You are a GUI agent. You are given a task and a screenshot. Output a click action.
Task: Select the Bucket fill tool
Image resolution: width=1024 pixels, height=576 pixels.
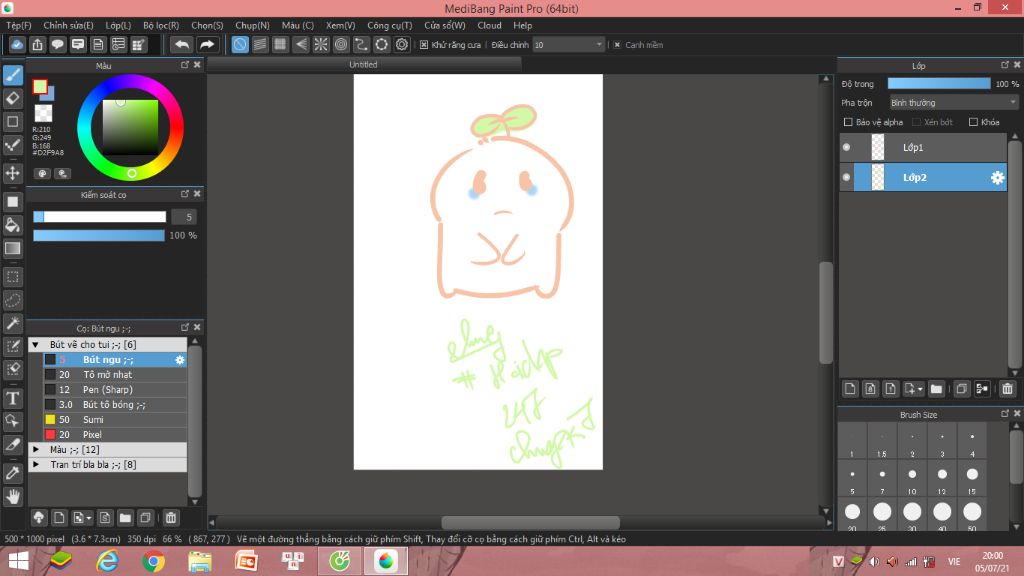click(12, 225)
